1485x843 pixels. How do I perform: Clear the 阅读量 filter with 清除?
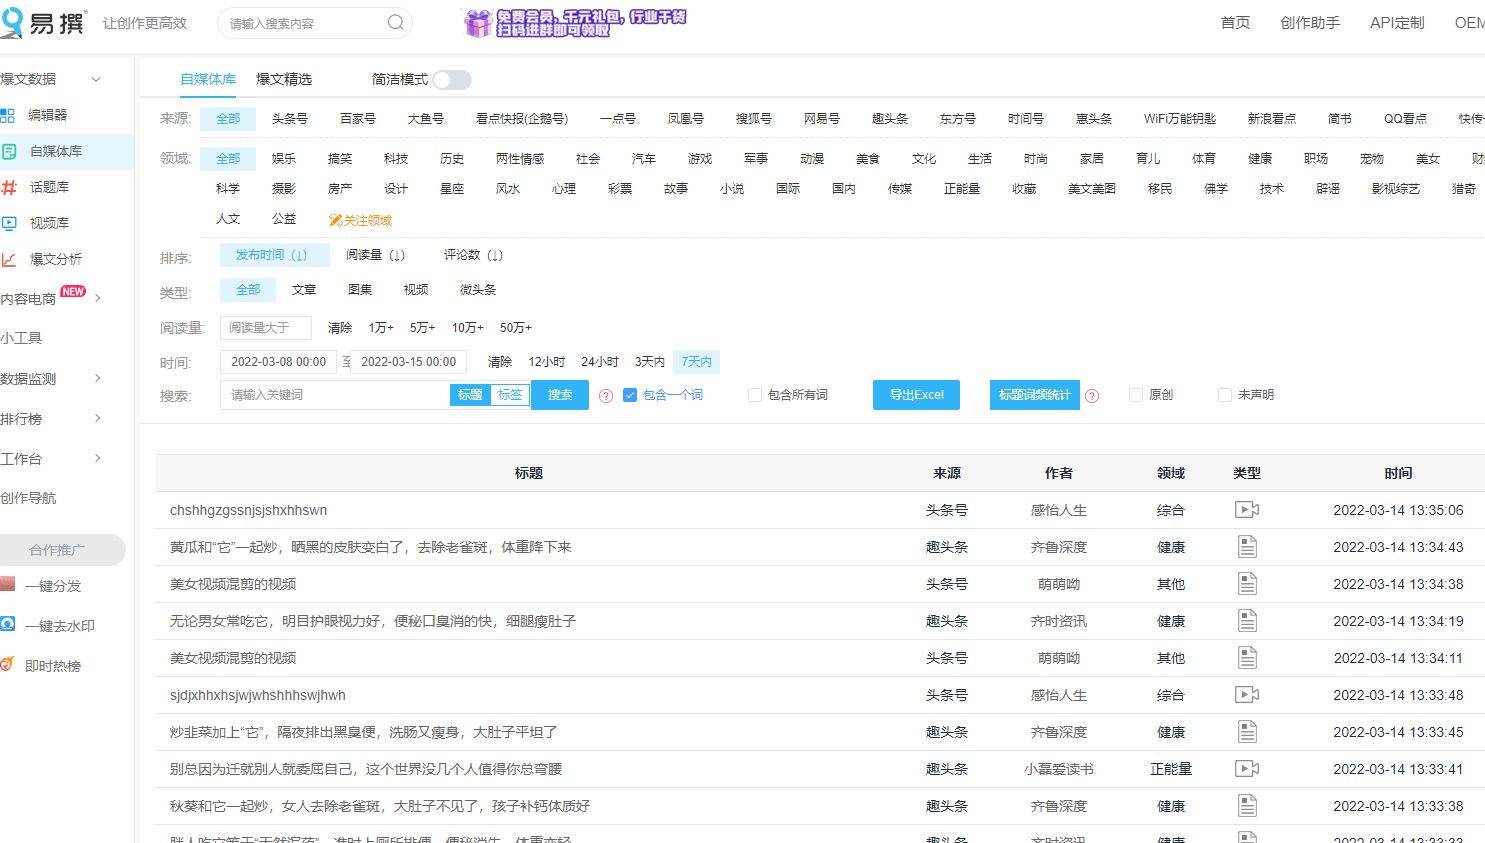(x=340, y=327)
